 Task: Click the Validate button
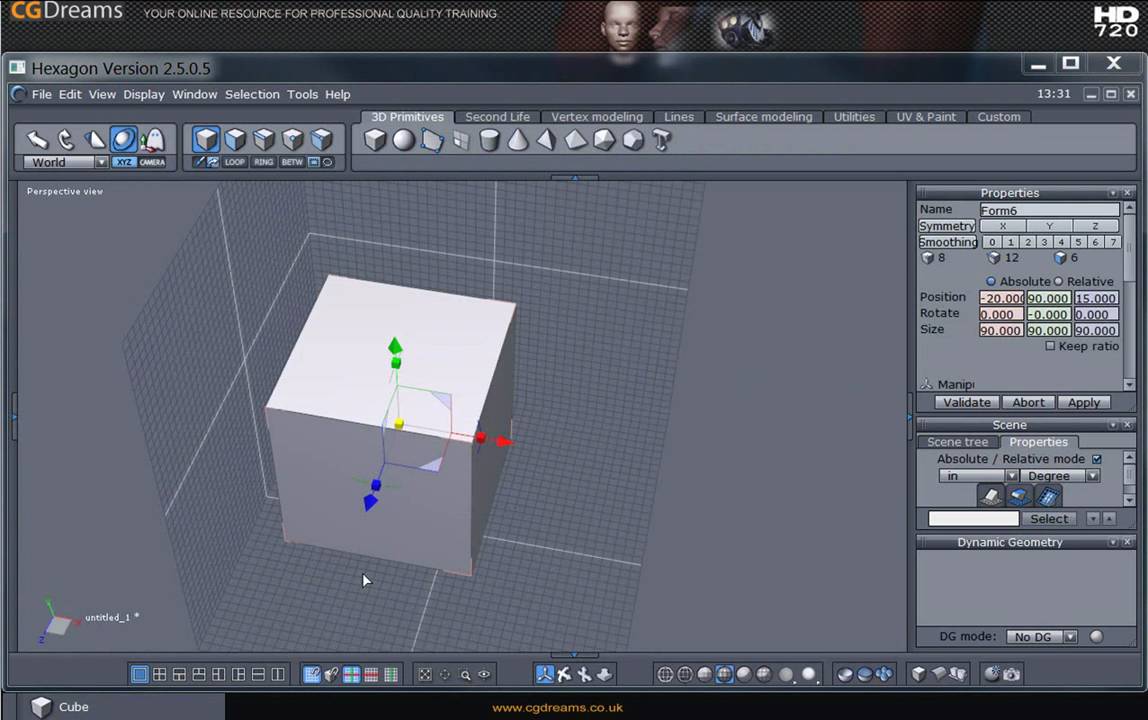point(966,403)
